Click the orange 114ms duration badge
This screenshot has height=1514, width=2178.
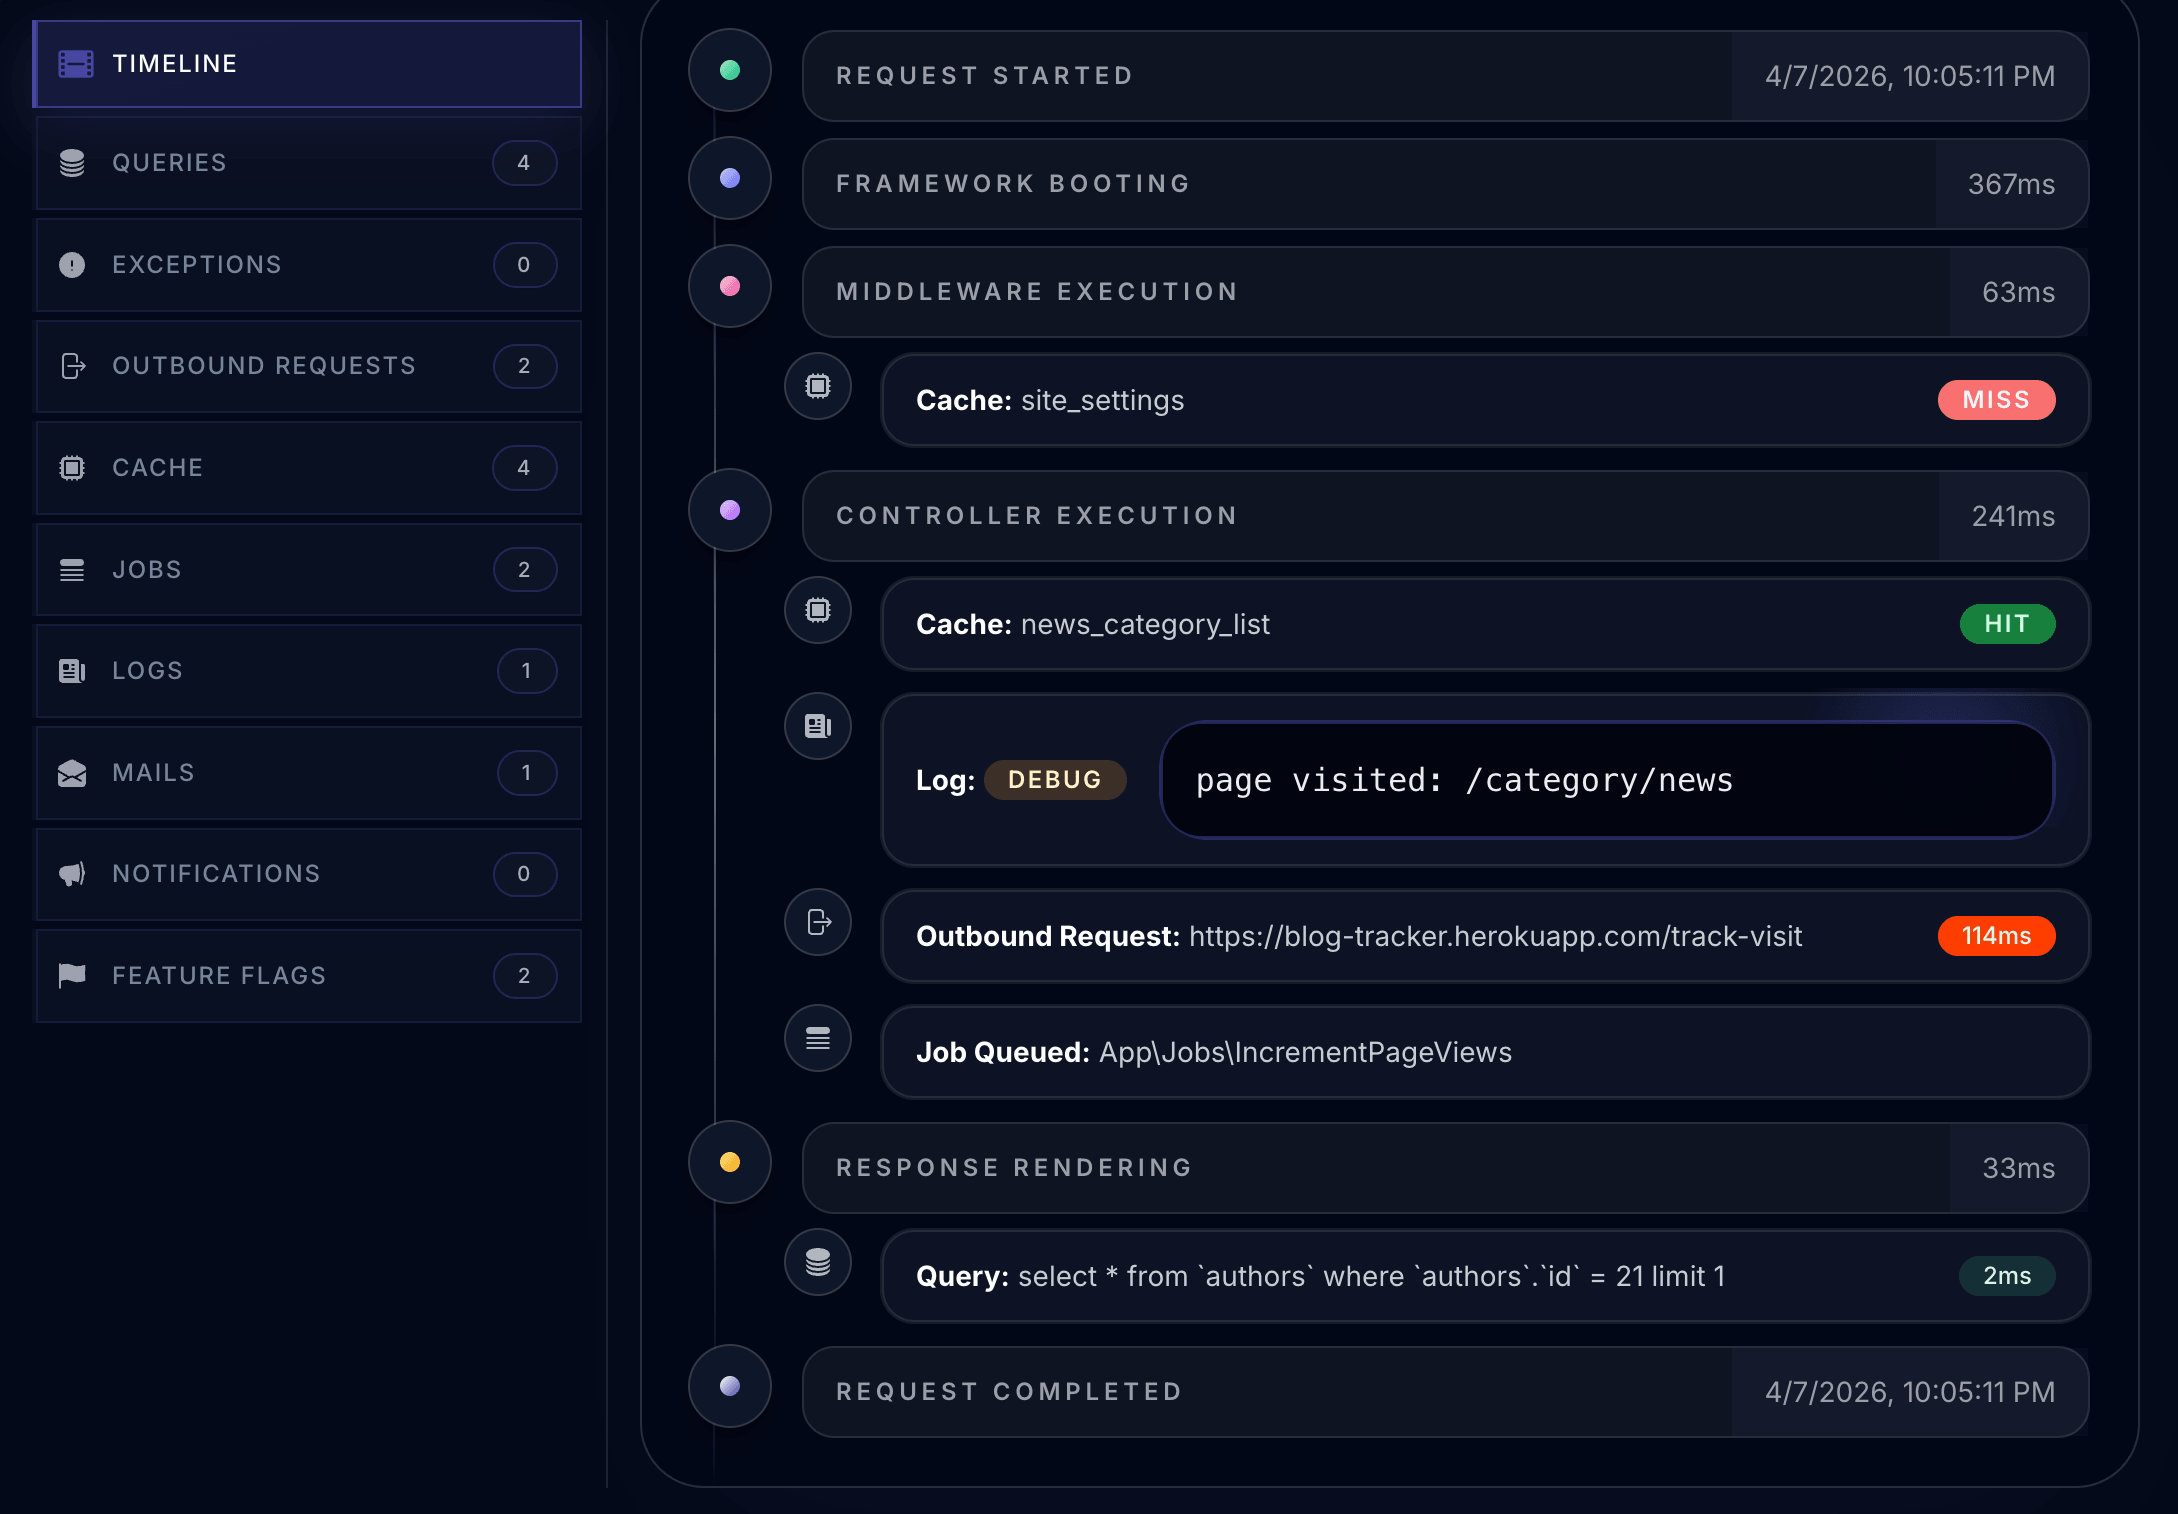click(1996, 936)
